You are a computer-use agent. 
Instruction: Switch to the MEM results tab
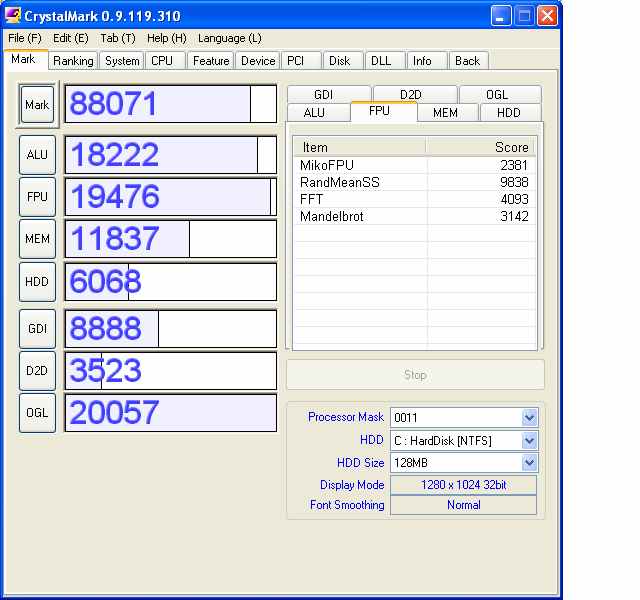click(445, 113)
